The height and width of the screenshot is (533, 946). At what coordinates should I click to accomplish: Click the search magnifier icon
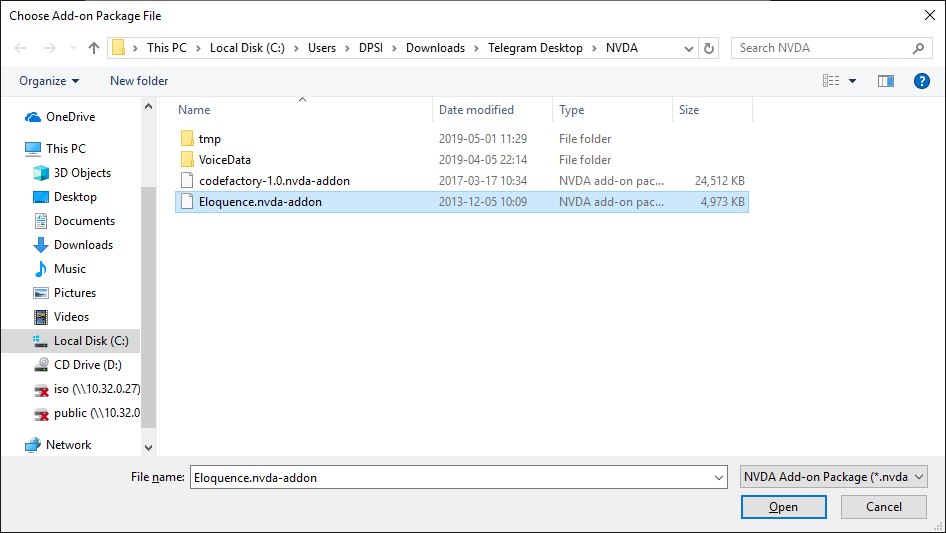click(x=918, y=48)
